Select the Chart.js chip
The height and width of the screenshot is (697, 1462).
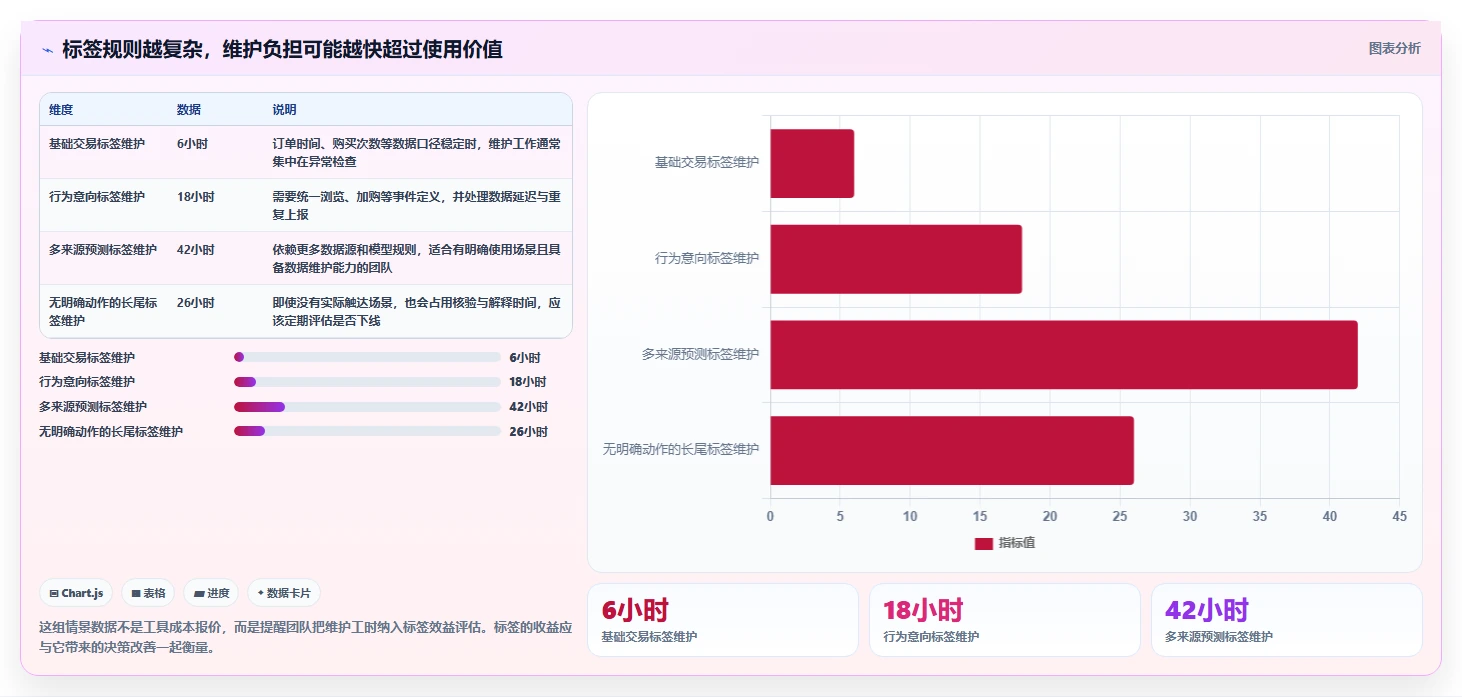pyautogui.click(x=77, y=593)
